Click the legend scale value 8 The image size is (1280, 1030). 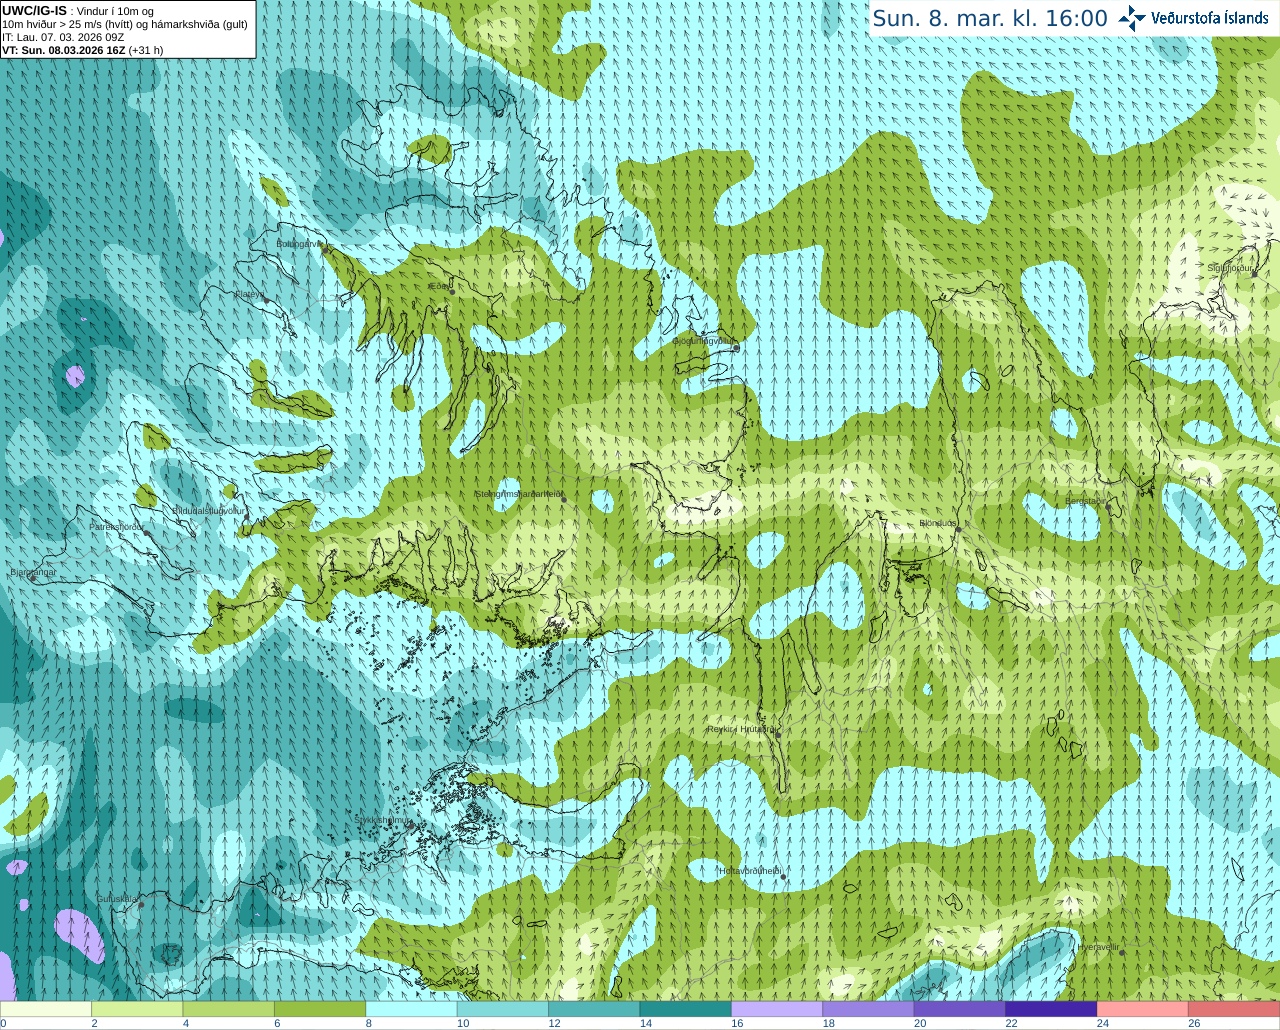(369, 1023)
